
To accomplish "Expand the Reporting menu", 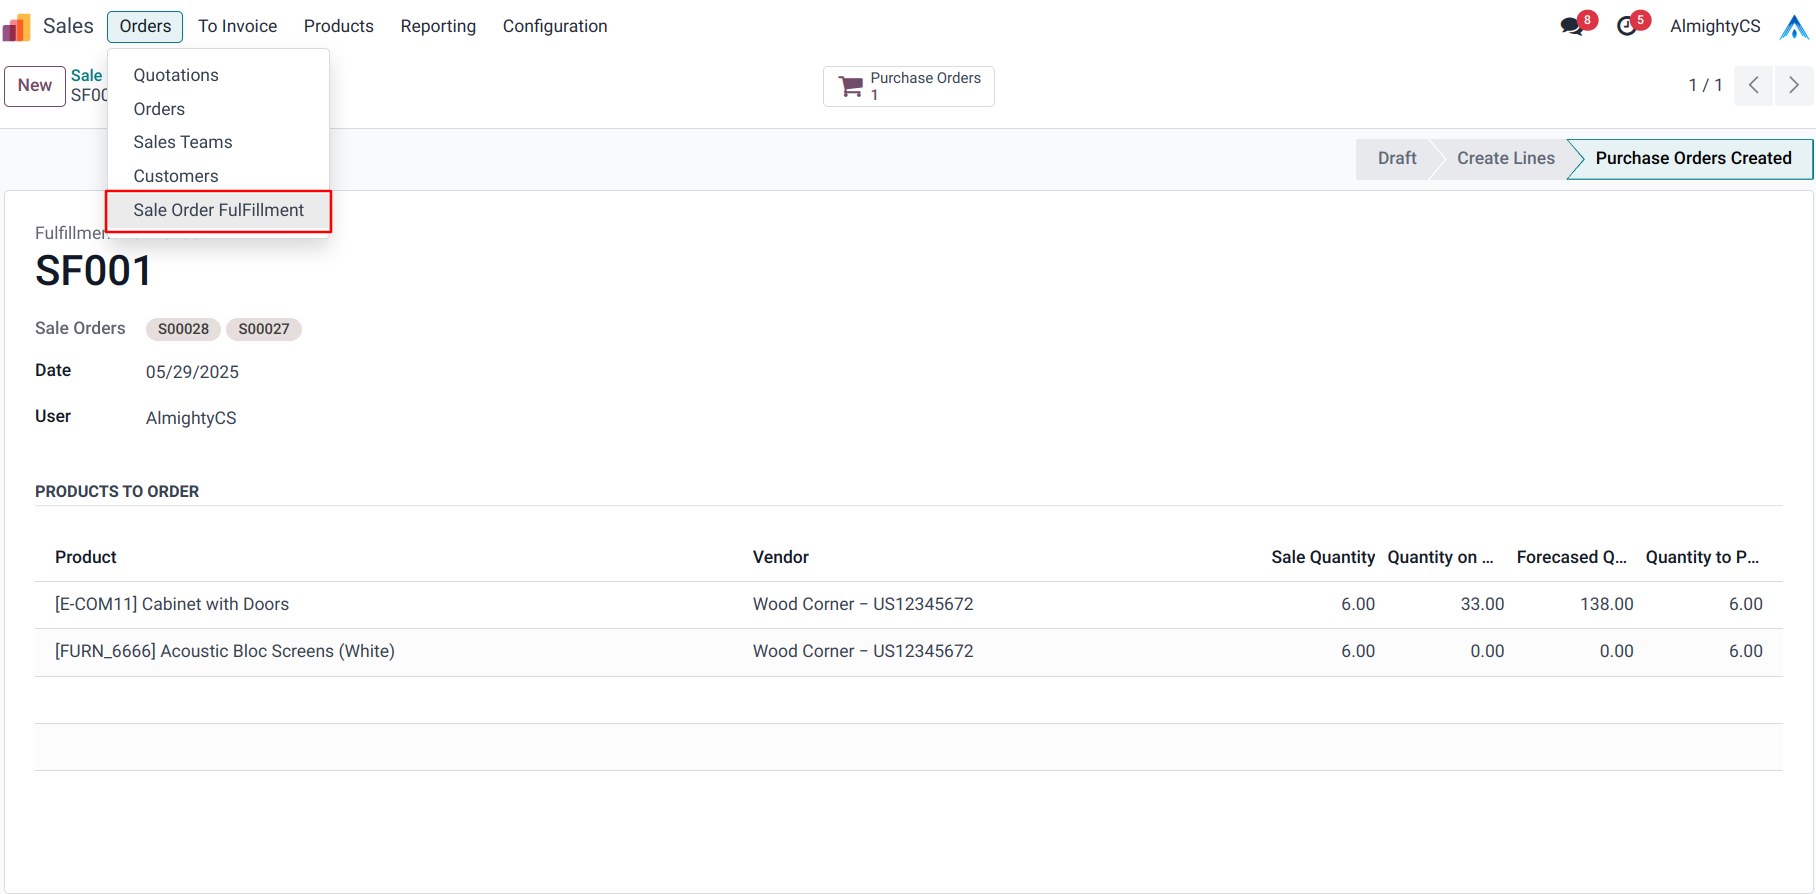I will (438, 27).
